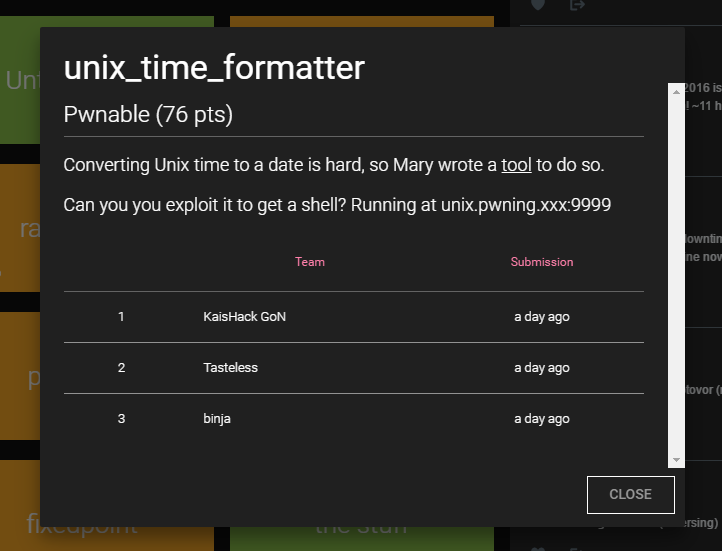Click the Submission column header

tap(542, 262)
